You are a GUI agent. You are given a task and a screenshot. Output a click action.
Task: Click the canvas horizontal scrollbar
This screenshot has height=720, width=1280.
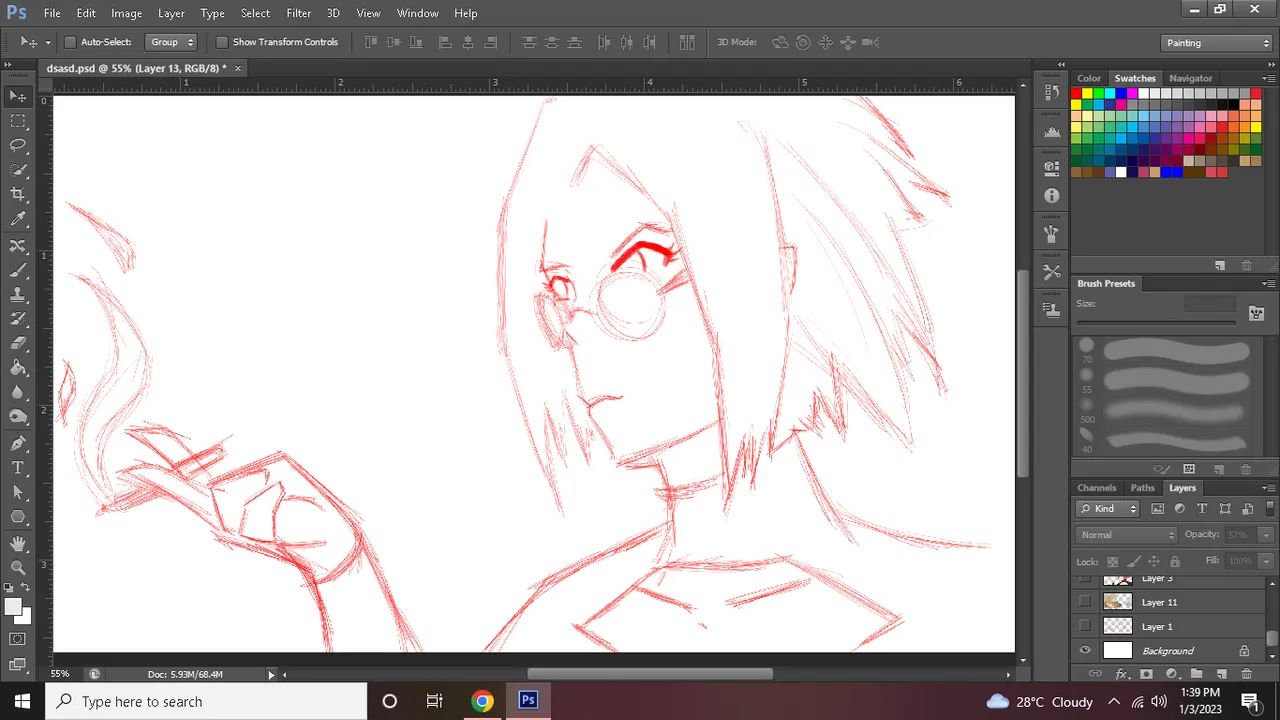[x=650, y=674]
